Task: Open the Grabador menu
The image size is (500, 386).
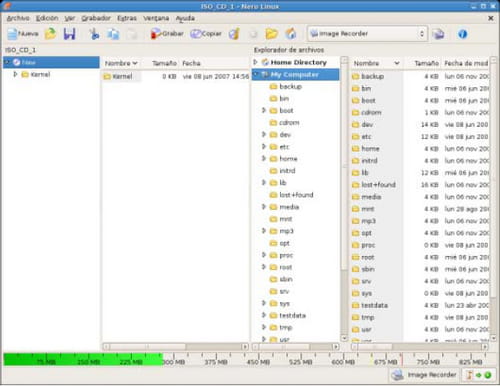Action: [x=96, y=18]
